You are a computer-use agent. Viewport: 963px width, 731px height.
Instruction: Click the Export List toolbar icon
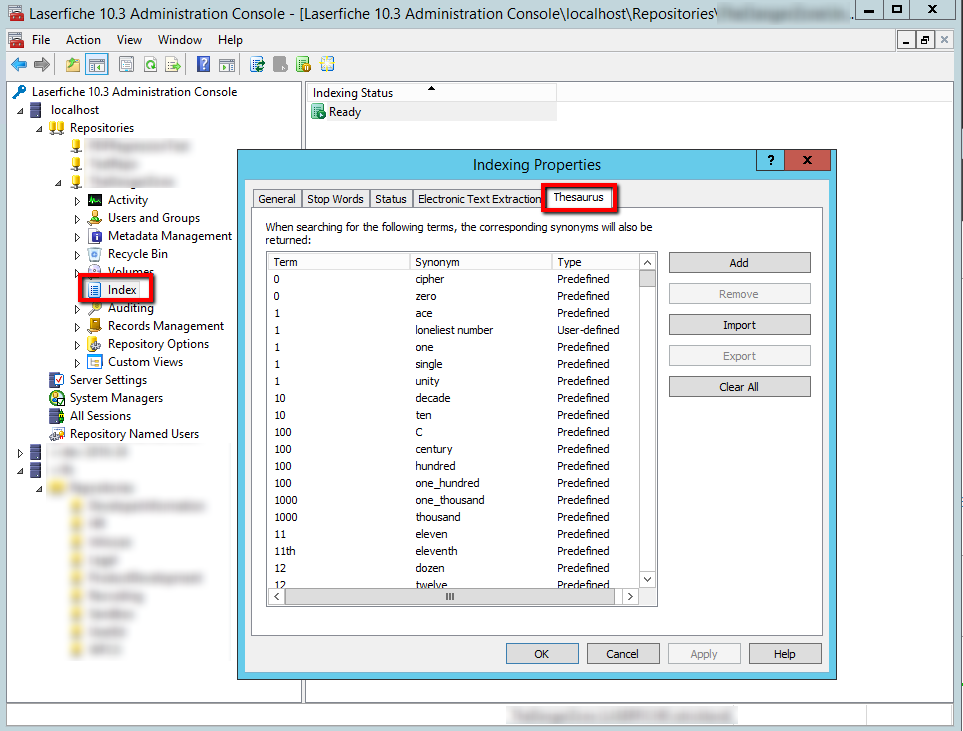174,64
